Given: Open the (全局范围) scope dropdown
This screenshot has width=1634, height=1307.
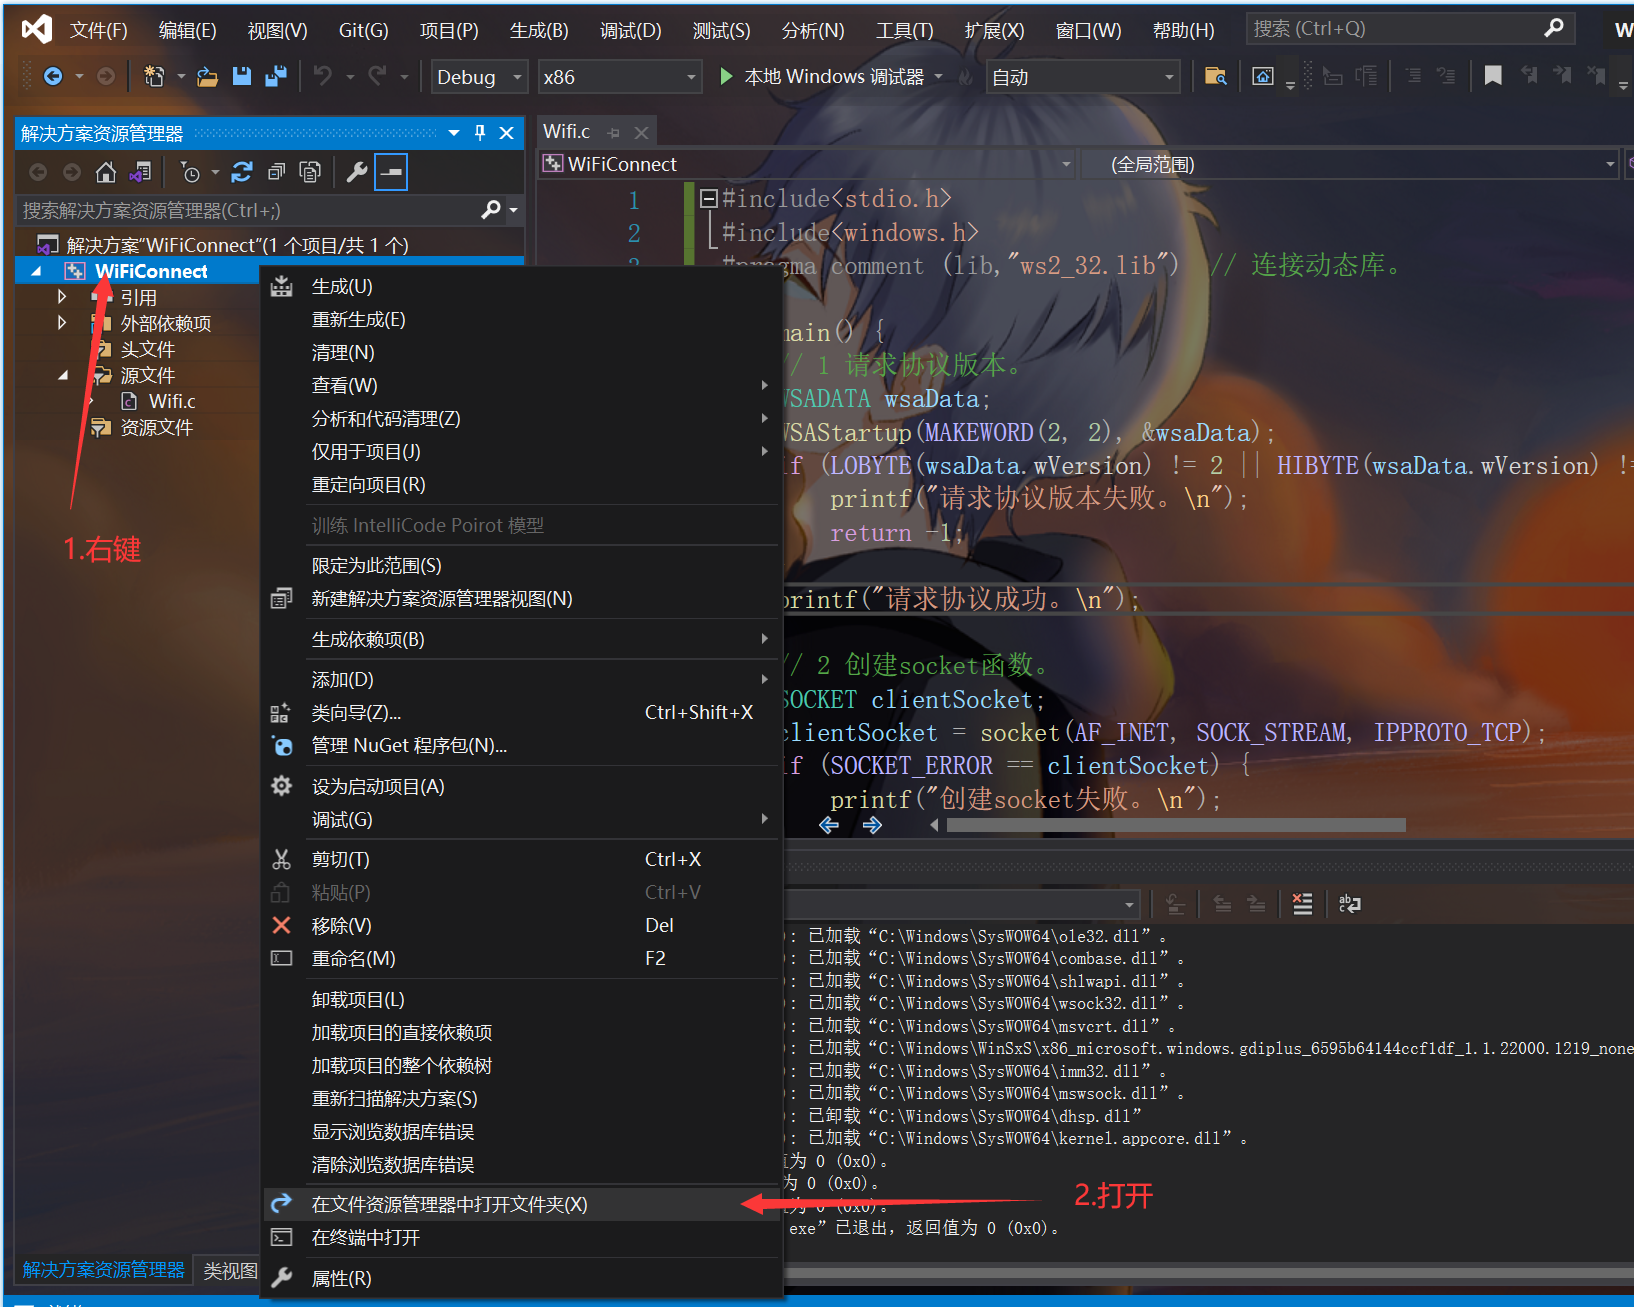Looking at the screenshot, I should pyautogui.click(x=1349, y=164).
